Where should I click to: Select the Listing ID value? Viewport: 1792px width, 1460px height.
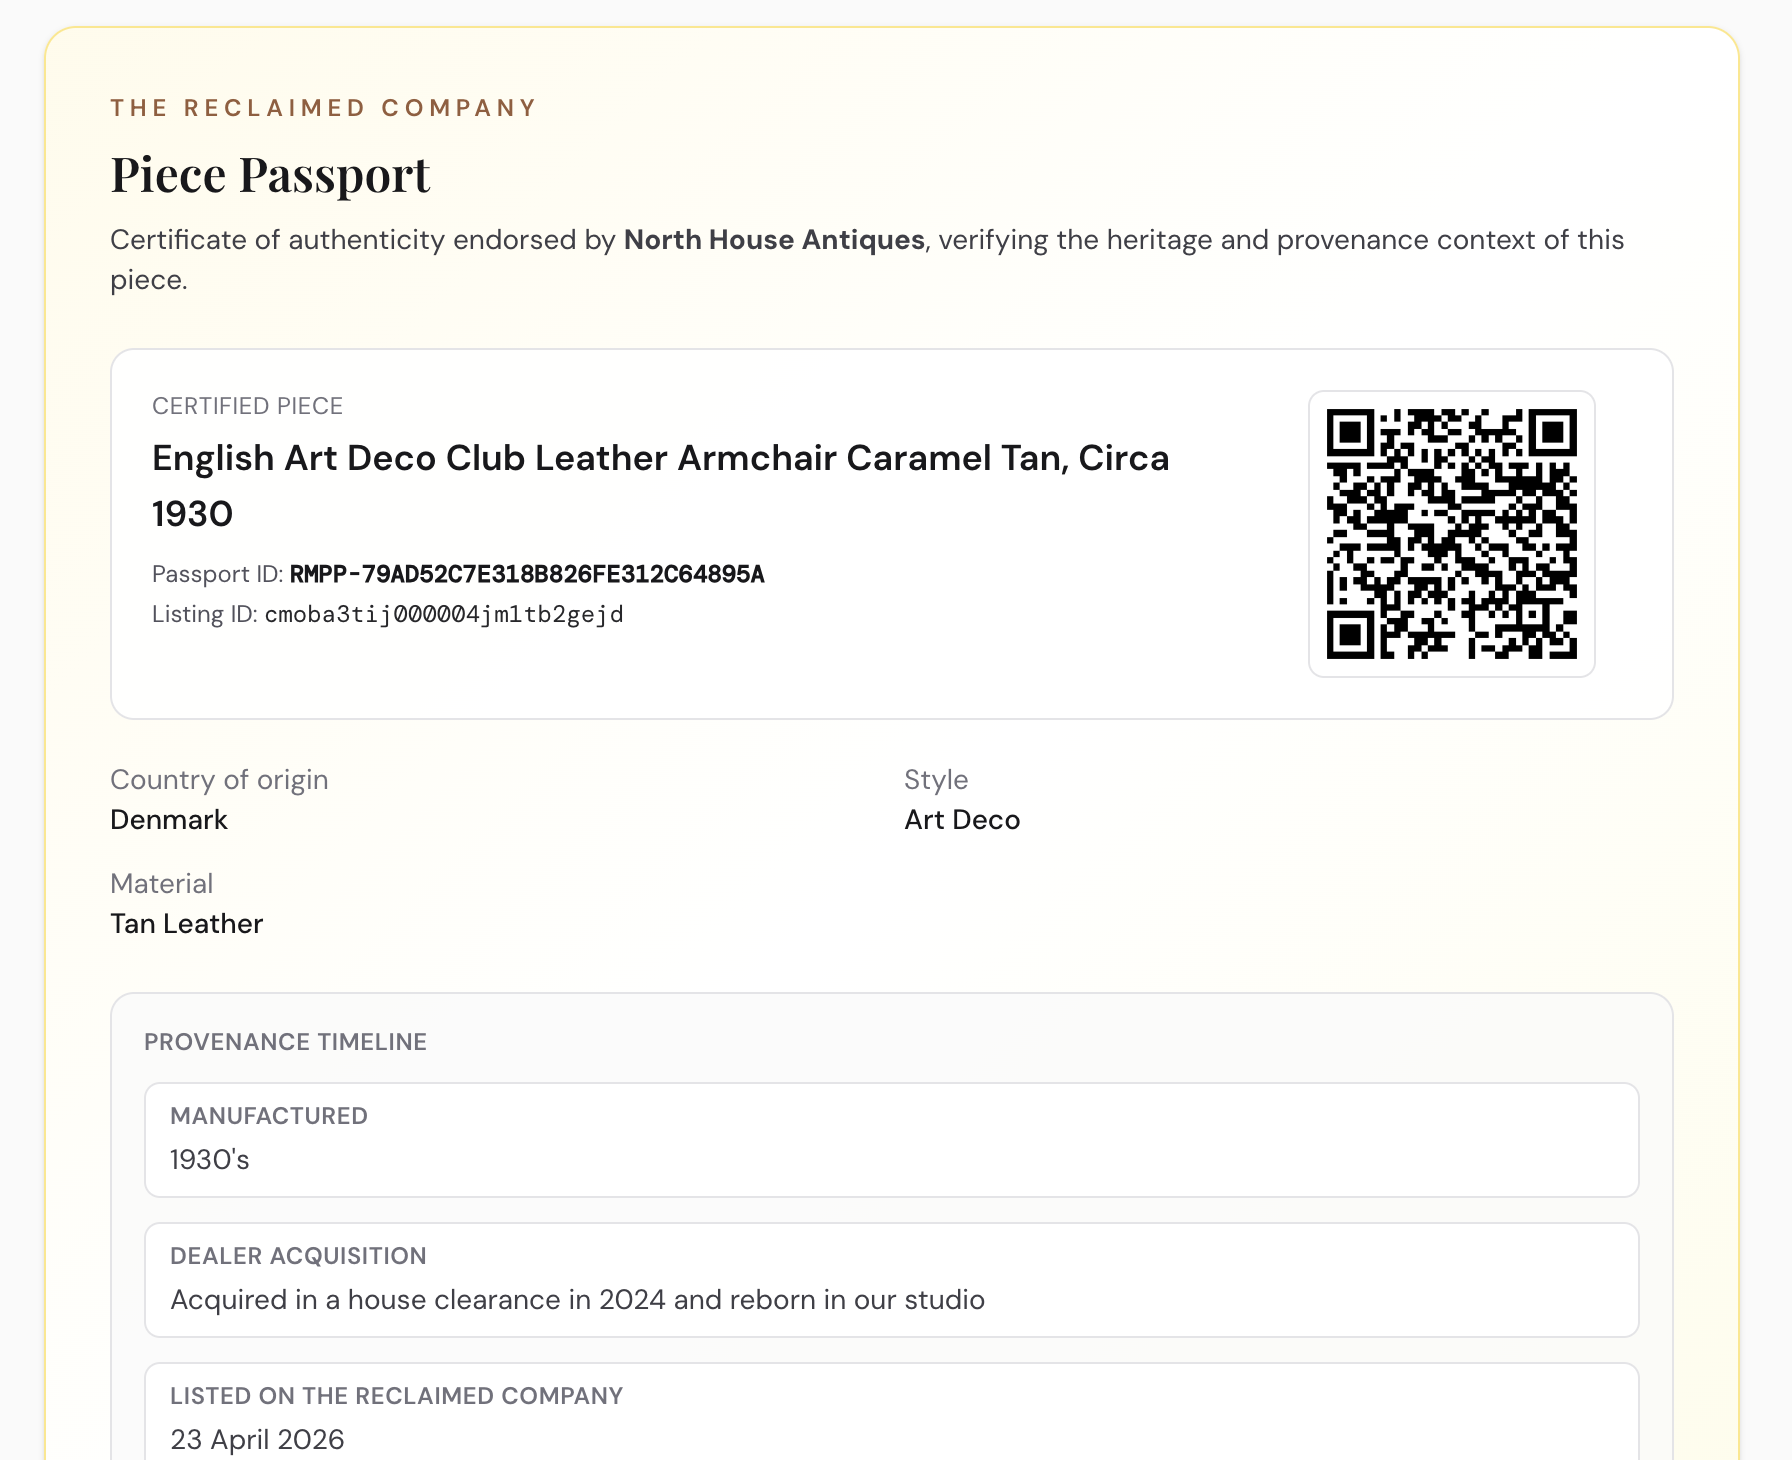pos(444,614)
